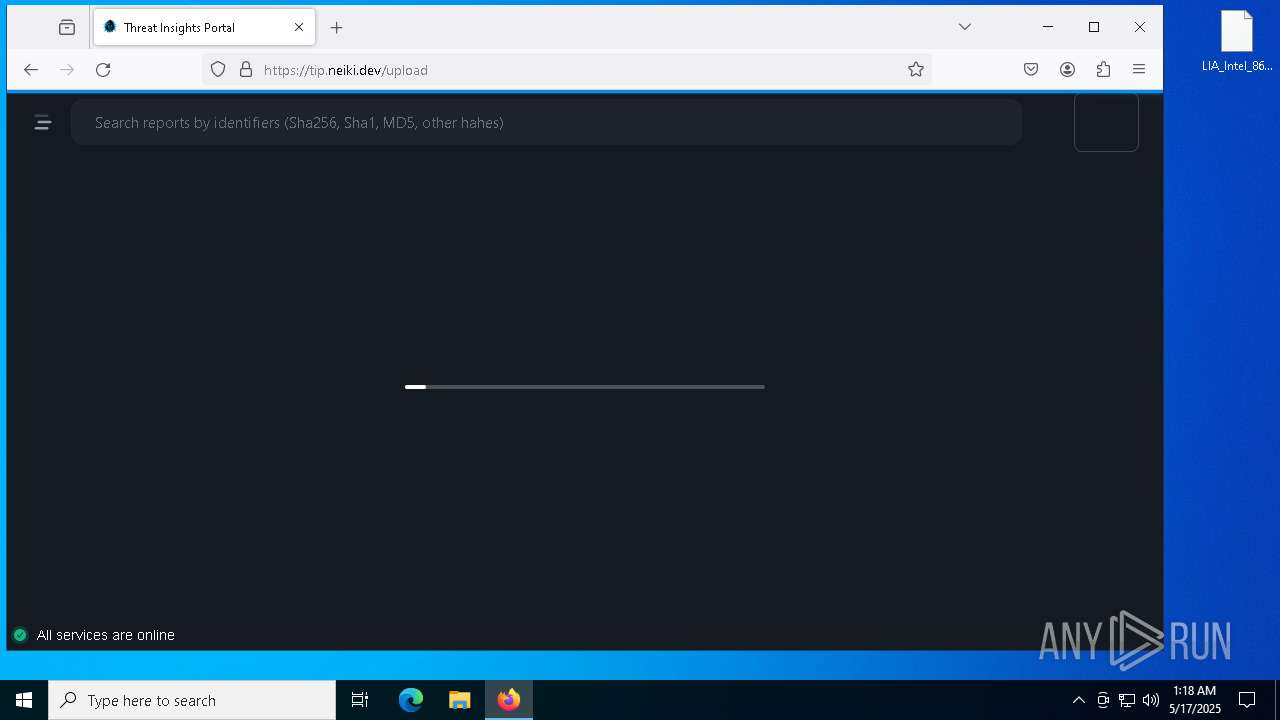Click the Meet Now tray icon
This screenshot has width=1280, height=720.
(1103, 700)
